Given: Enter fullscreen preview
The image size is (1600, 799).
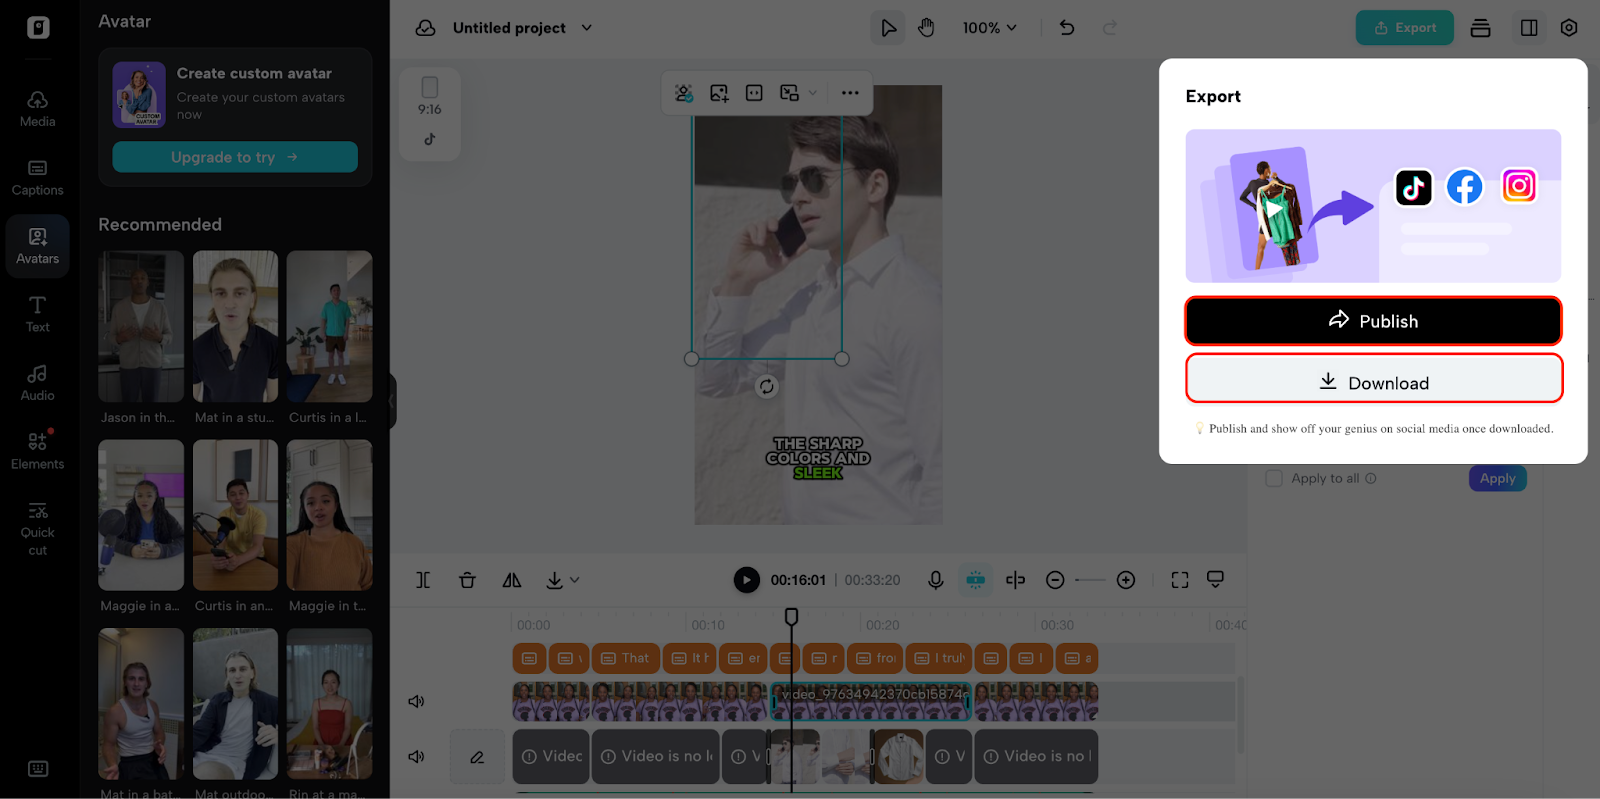Looking at the screenshot, I should click(1180, 580).
